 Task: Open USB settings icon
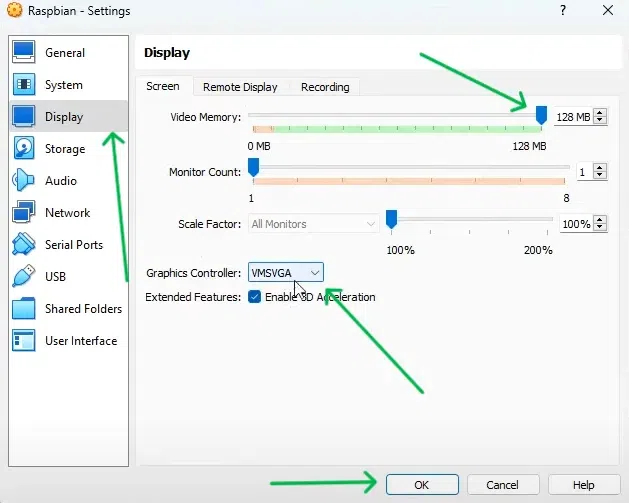pyautogui.click(x=25, y=277)
